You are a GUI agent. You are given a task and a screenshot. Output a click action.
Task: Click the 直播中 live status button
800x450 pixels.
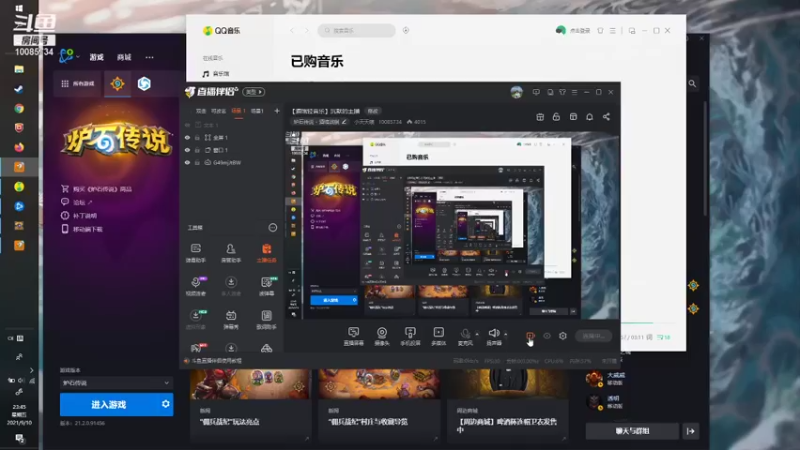pyautogui.click(x=593, y=336)
